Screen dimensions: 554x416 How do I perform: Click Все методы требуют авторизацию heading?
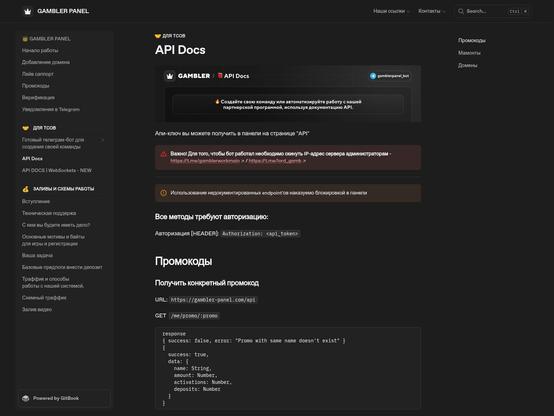(211, 217)
